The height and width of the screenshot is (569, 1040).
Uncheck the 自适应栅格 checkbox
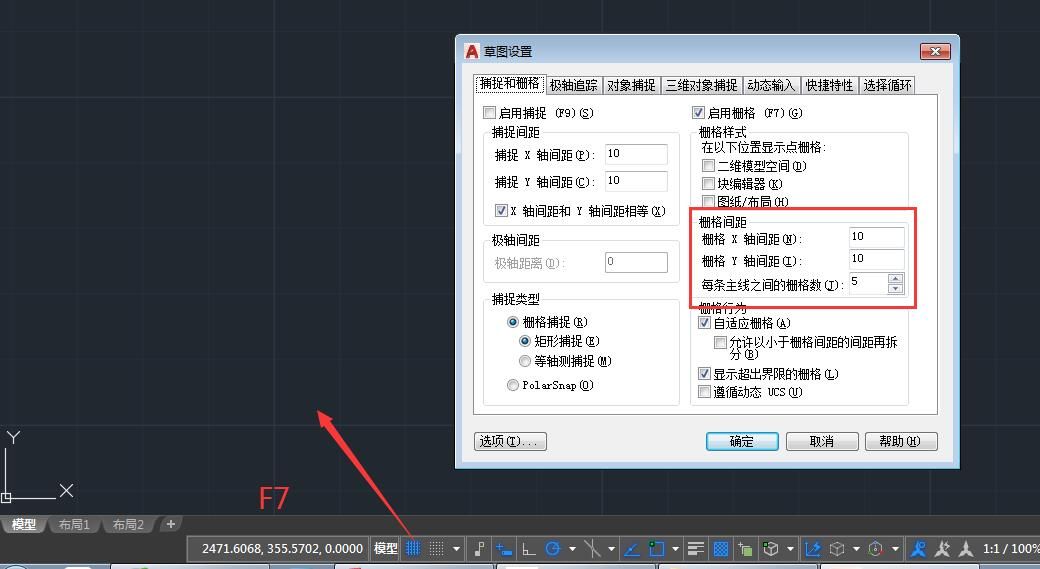[x=704, y=322]
